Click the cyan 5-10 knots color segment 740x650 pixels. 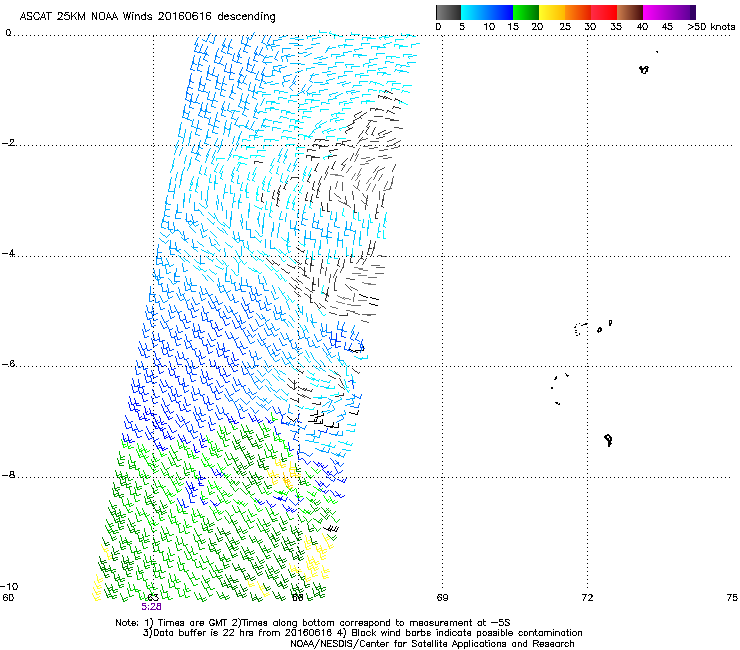click(474, 12)
